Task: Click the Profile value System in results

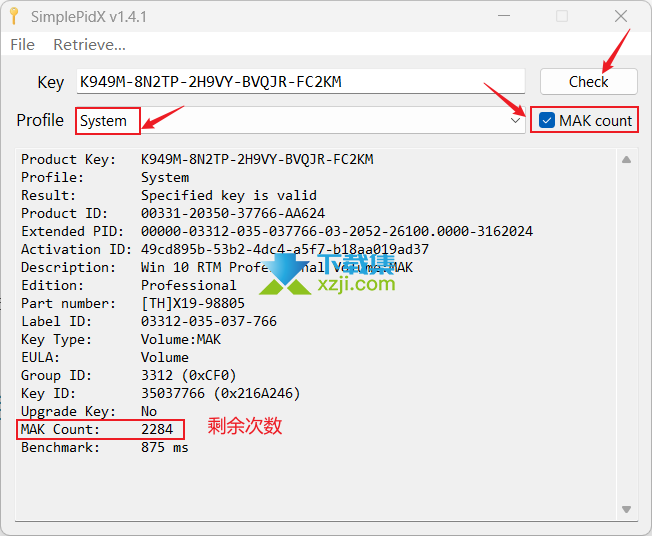Action: [x=165, y=178]
